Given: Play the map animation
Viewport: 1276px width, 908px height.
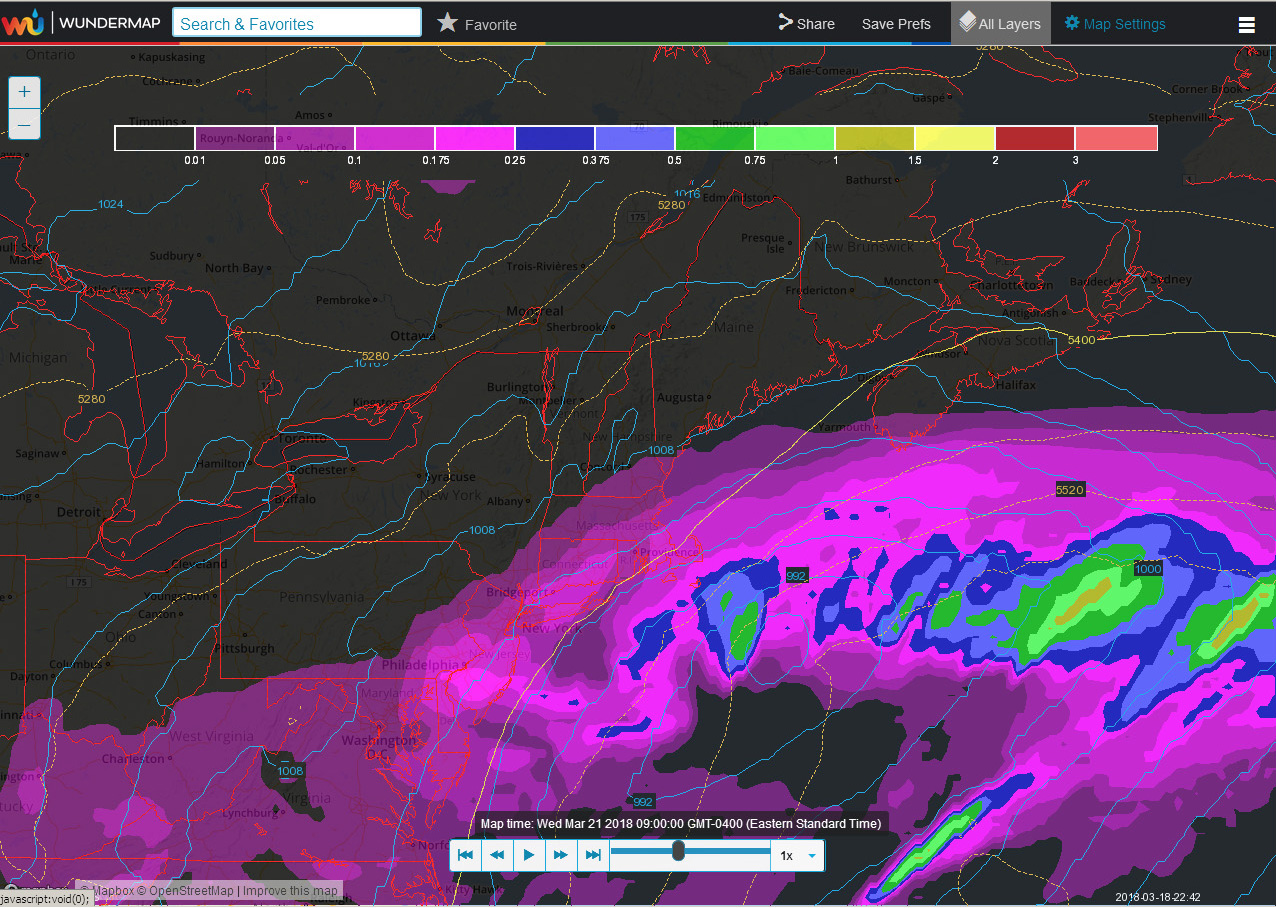Looking at the screenshot, I should (x=529, y=856).
